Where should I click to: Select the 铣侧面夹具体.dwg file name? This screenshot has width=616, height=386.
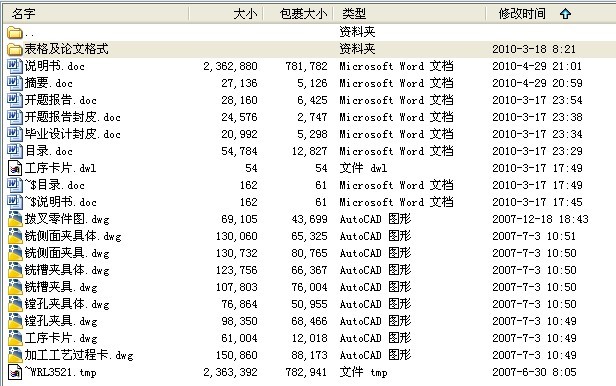pyautogui.click(x=73, y=236)
